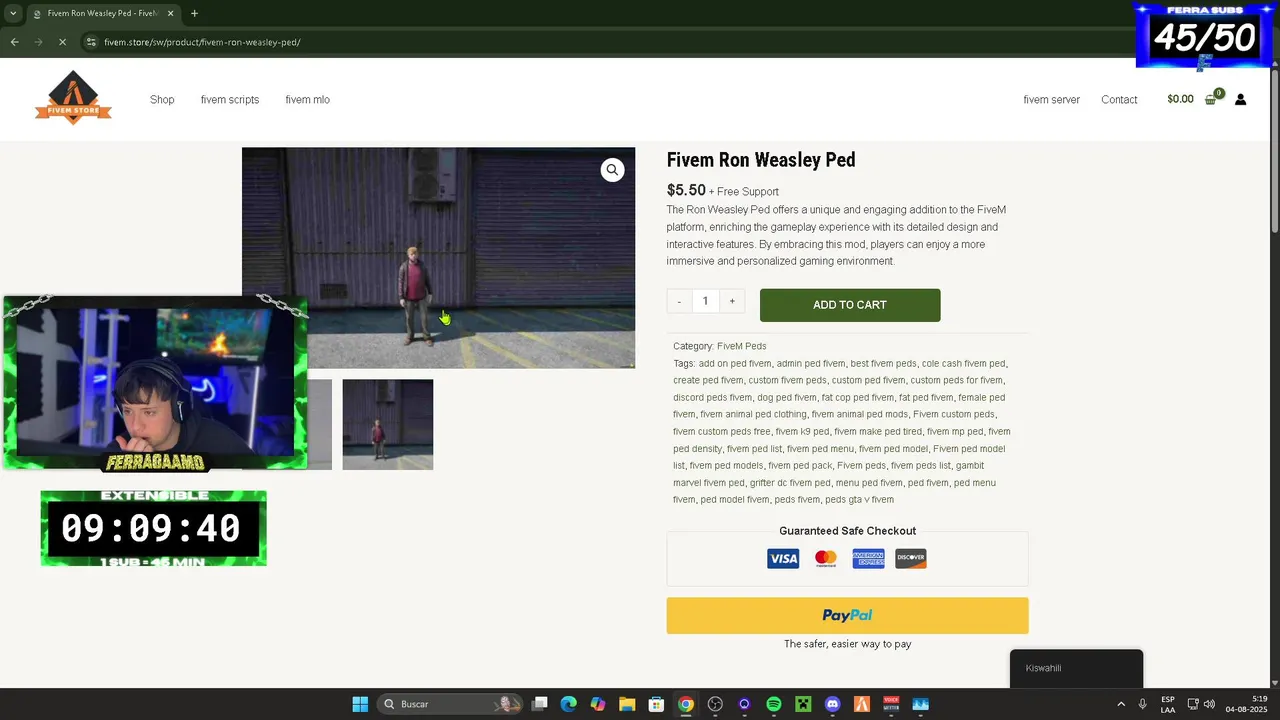Click the main Ron Weasley product image

pos(438,258)
